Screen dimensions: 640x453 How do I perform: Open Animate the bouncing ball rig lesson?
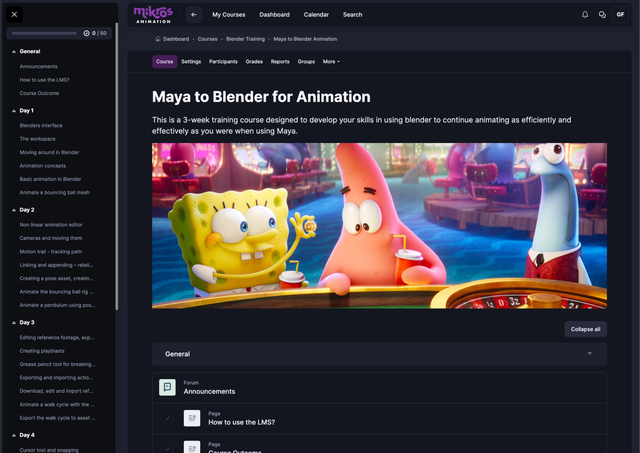pos(56,292)
